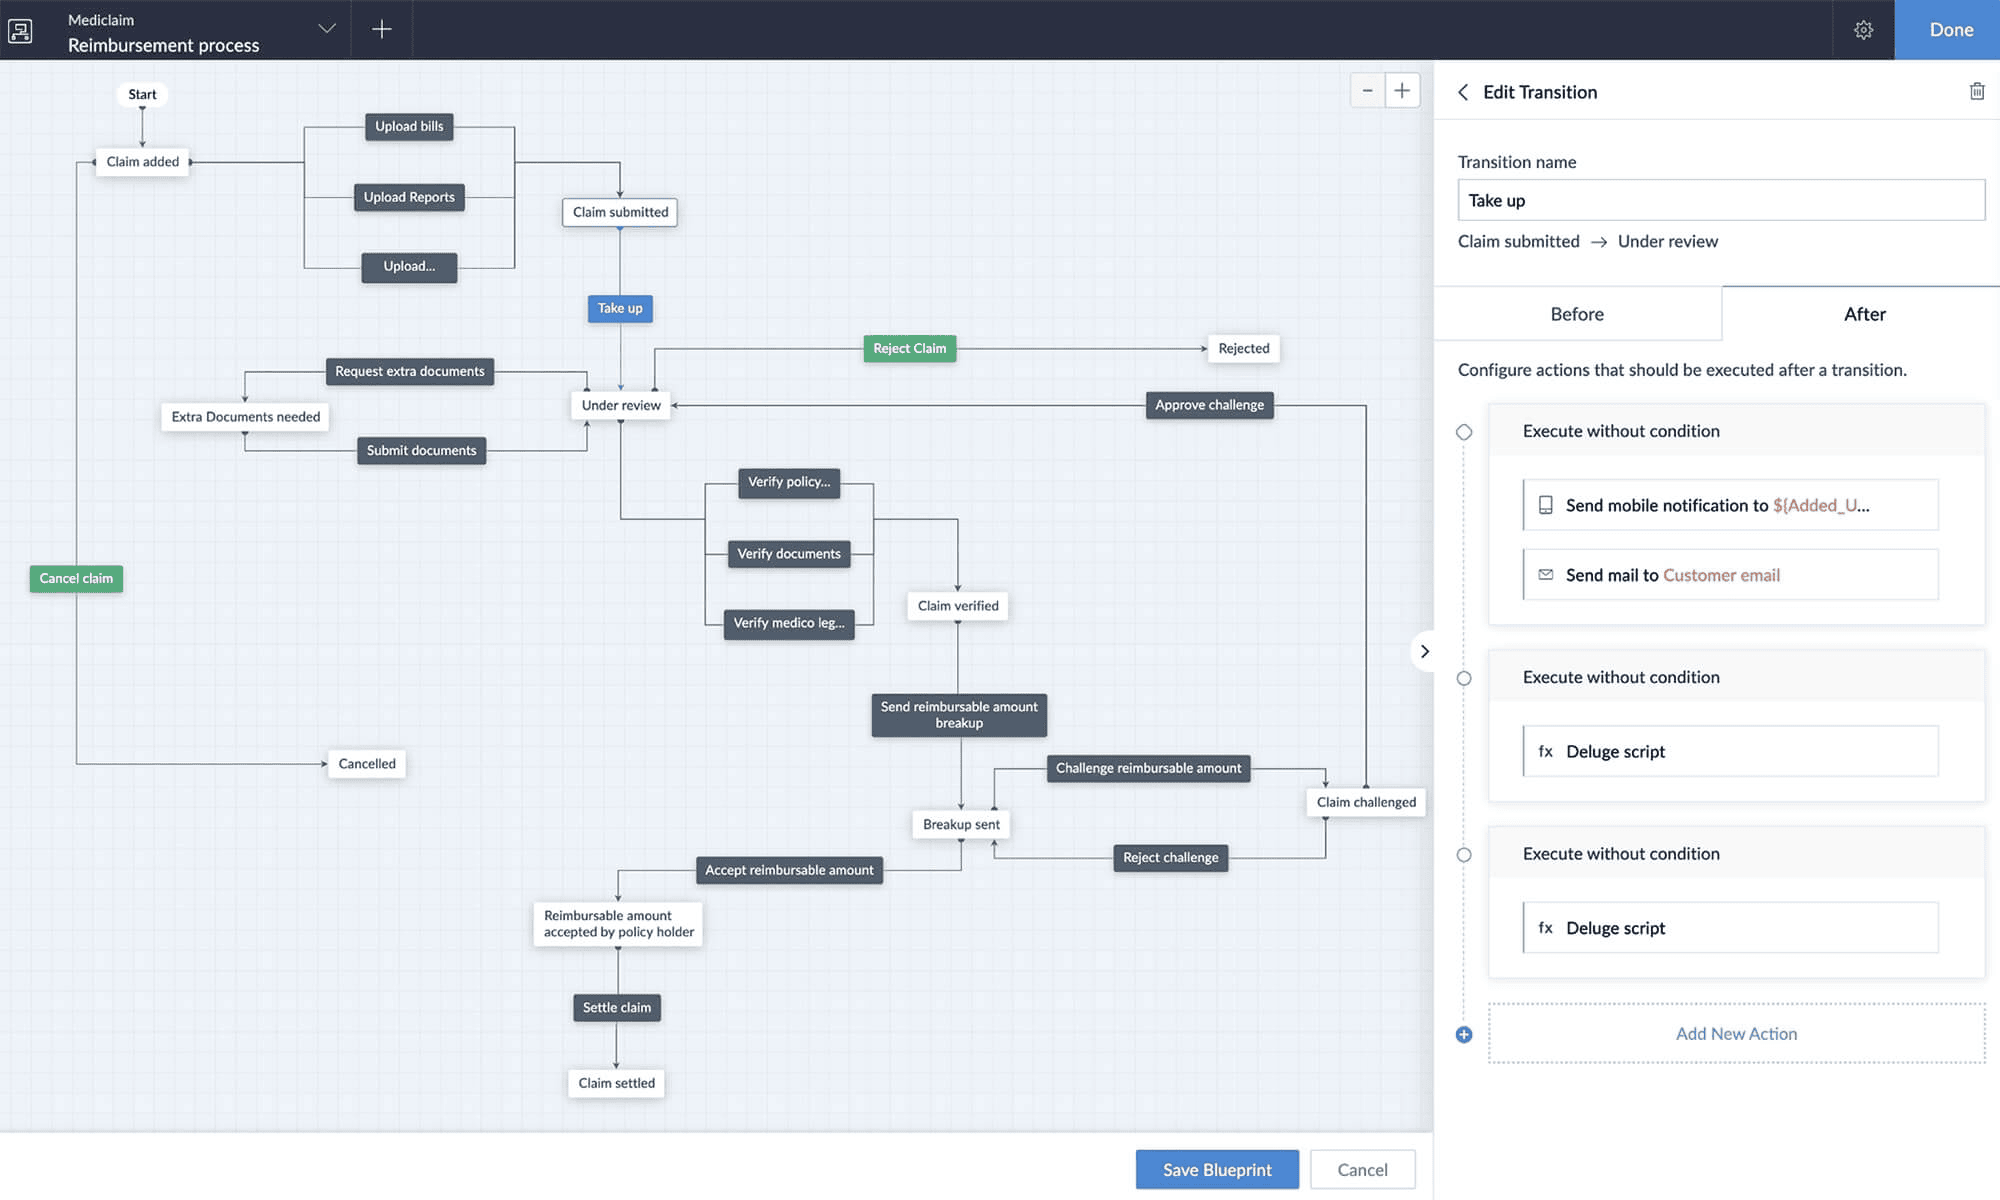Viewport: 2000px width, 1200px height.
Task: Select the third Execute without condition radio marker
Action: click(x=1464, y=854)
